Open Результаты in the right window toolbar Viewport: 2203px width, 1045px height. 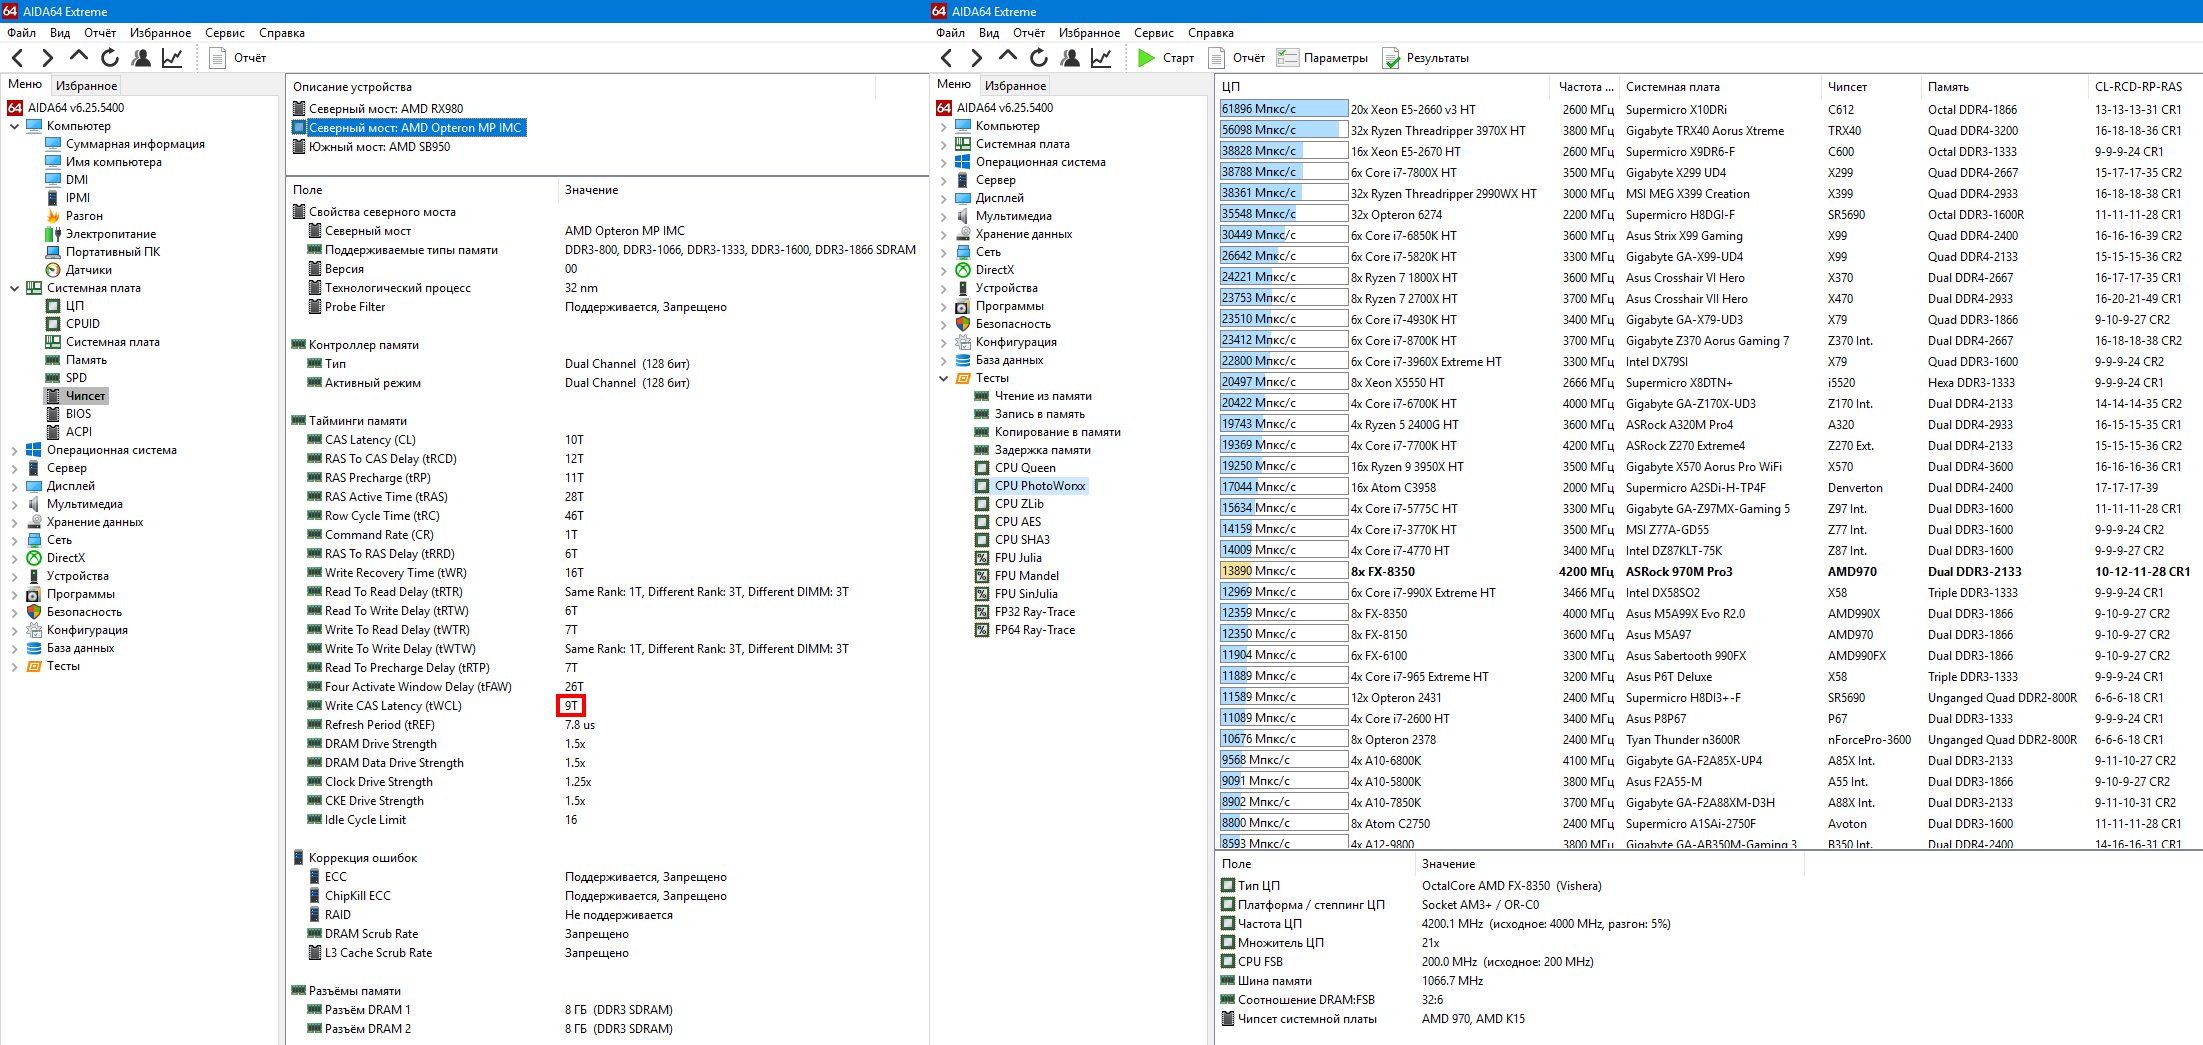(x=1426, y=58)
